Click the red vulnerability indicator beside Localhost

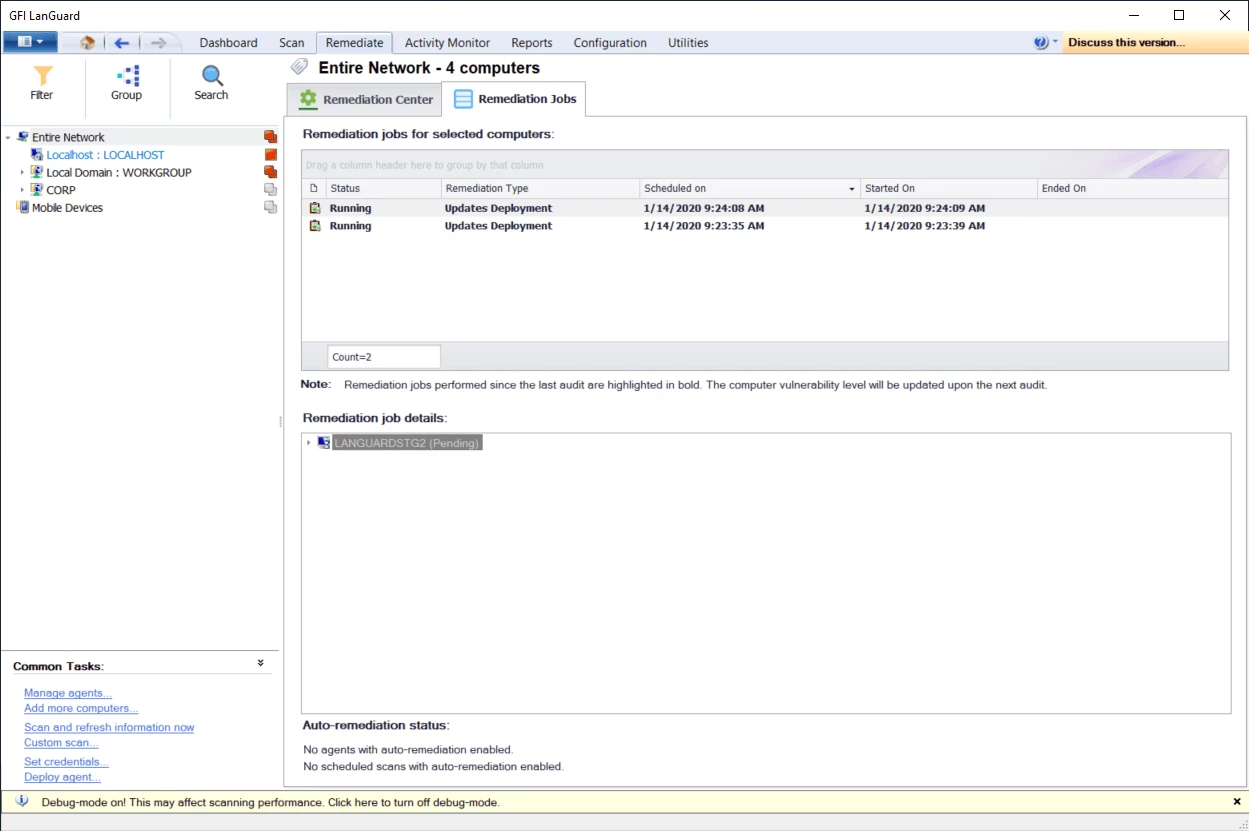[270, 154]
